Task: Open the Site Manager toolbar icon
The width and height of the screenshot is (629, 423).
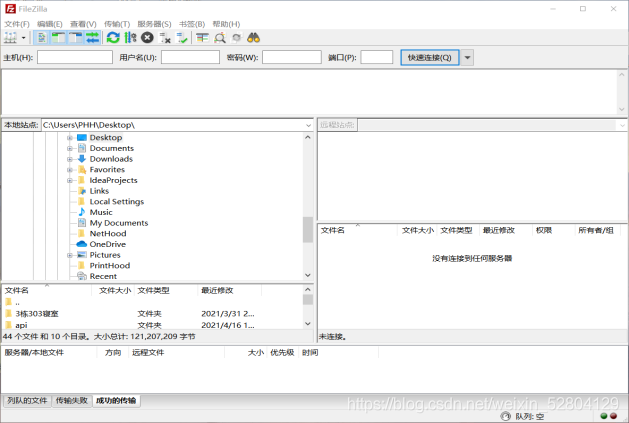Action: click(x=10, y=38)
